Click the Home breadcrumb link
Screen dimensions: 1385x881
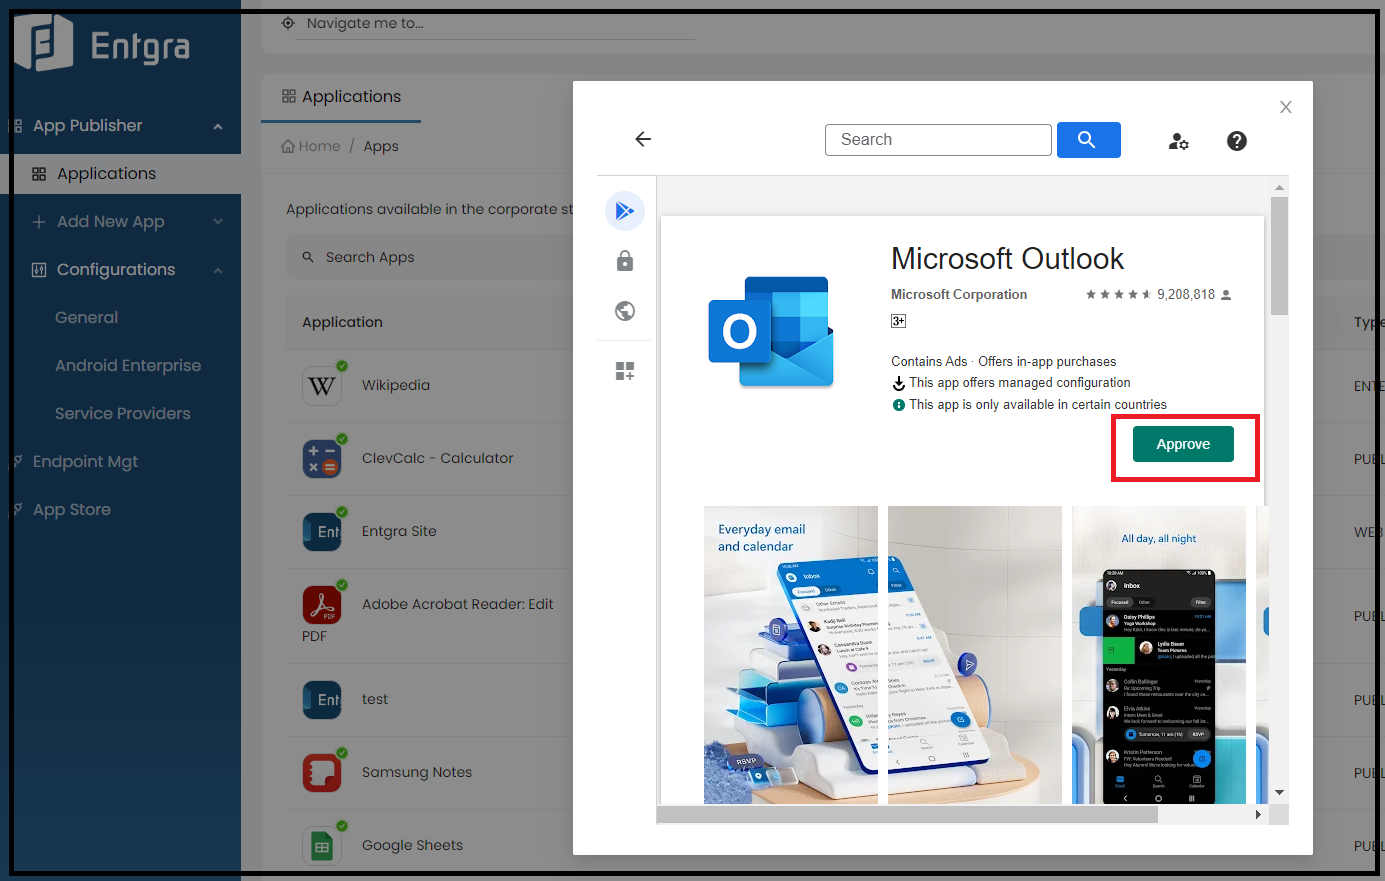click(319, 146)
